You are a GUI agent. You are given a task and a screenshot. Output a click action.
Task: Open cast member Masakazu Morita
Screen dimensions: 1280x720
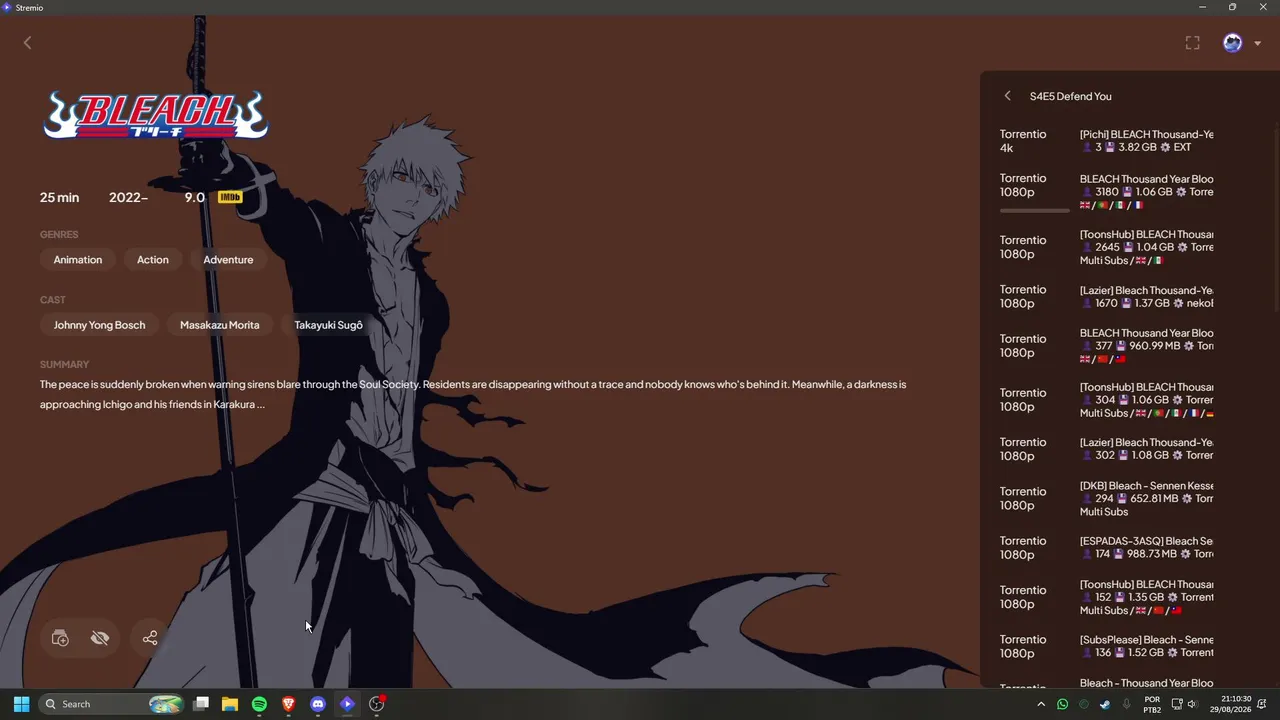point(219,325)
